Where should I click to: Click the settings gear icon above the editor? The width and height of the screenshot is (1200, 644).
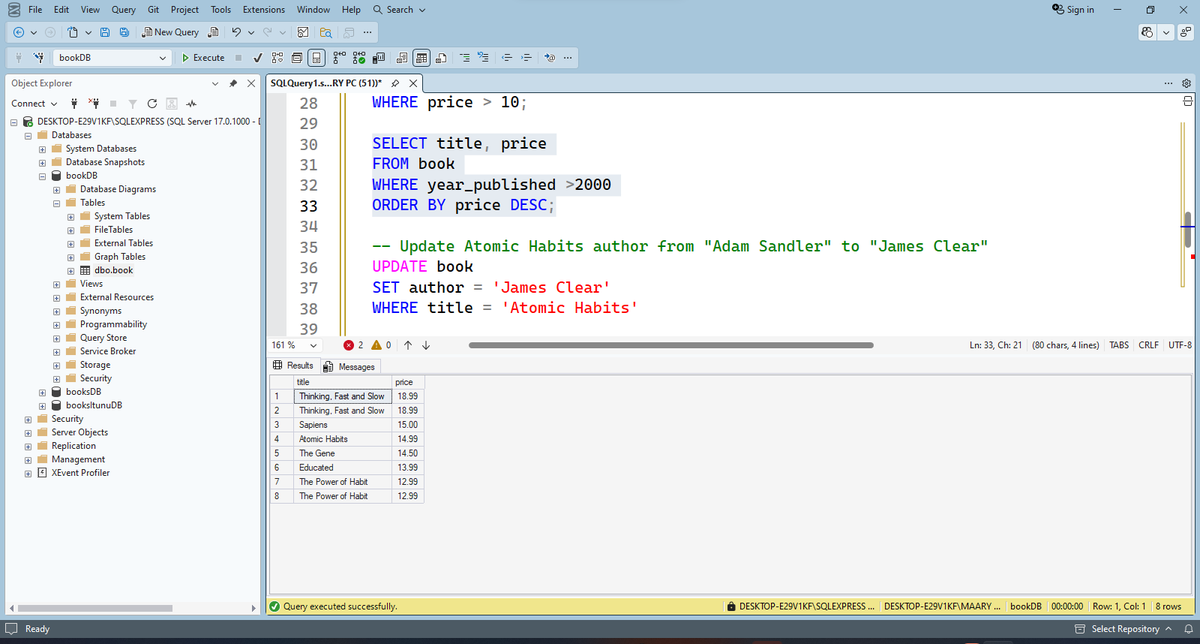[x=1187, y=83]
